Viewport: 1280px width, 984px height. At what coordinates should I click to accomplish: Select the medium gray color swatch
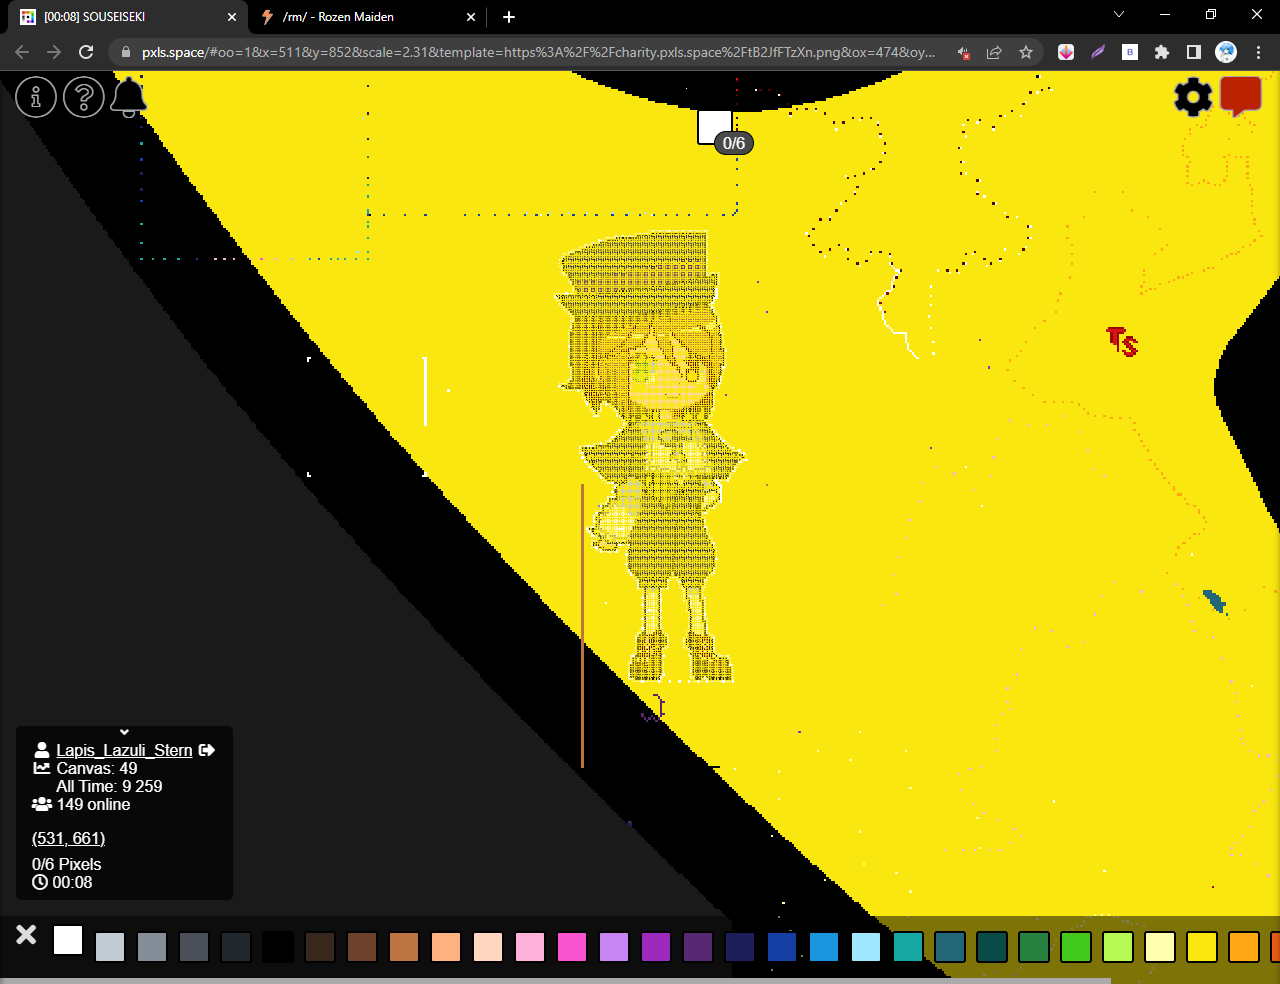point(152,947)
